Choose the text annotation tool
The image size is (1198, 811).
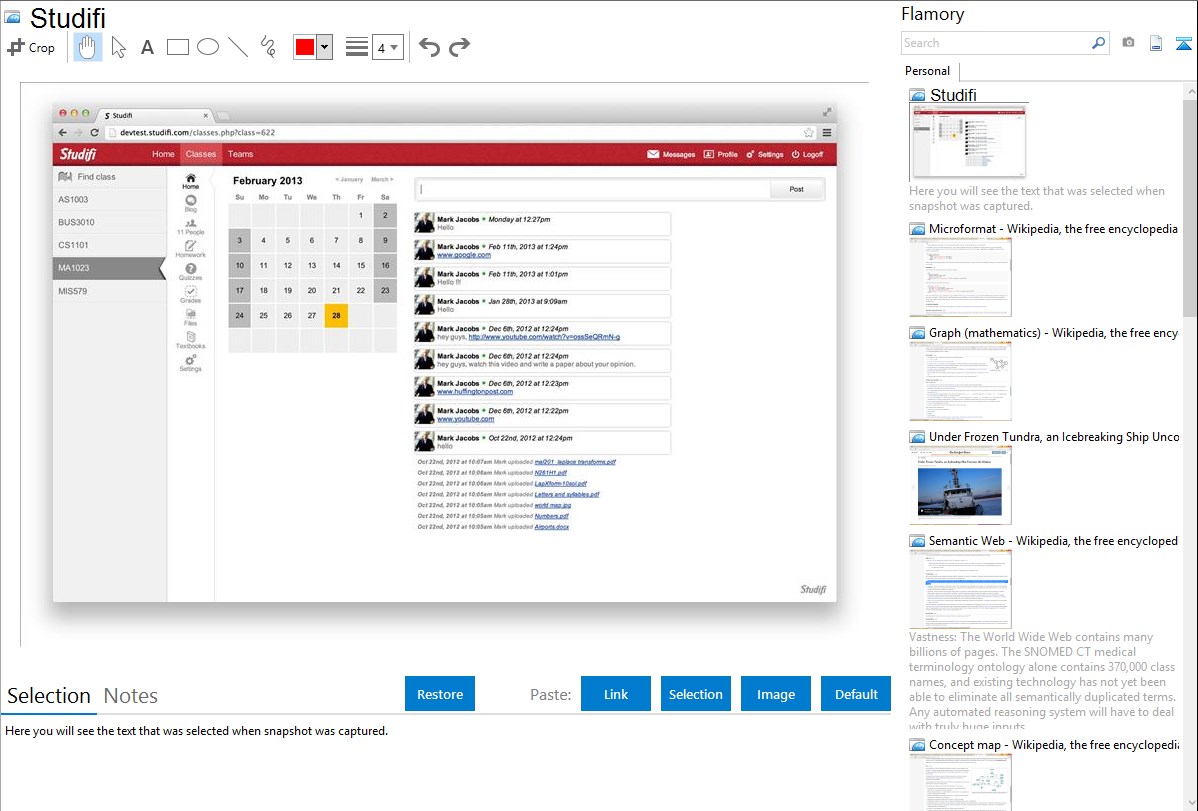click(147, 47)
